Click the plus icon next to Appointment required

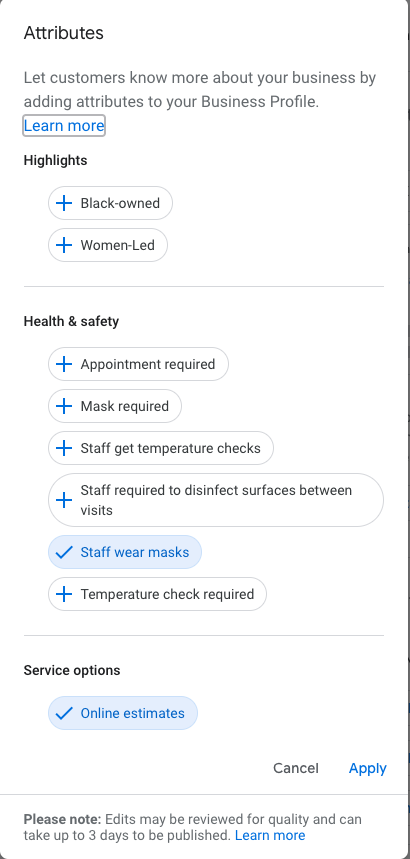coord(64,364)
